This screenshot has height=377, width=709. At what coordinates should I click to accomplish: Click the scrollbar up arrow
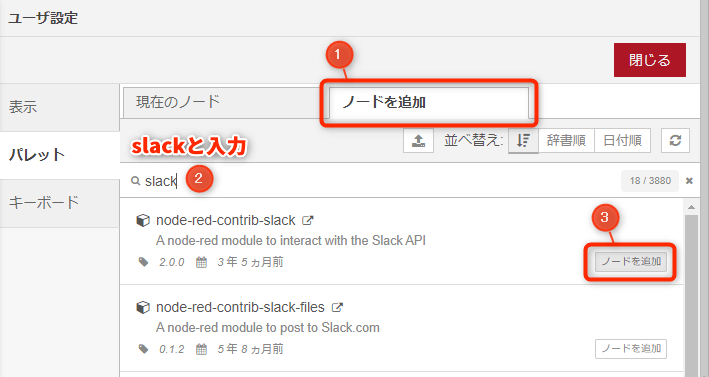(x=691, y=207)
